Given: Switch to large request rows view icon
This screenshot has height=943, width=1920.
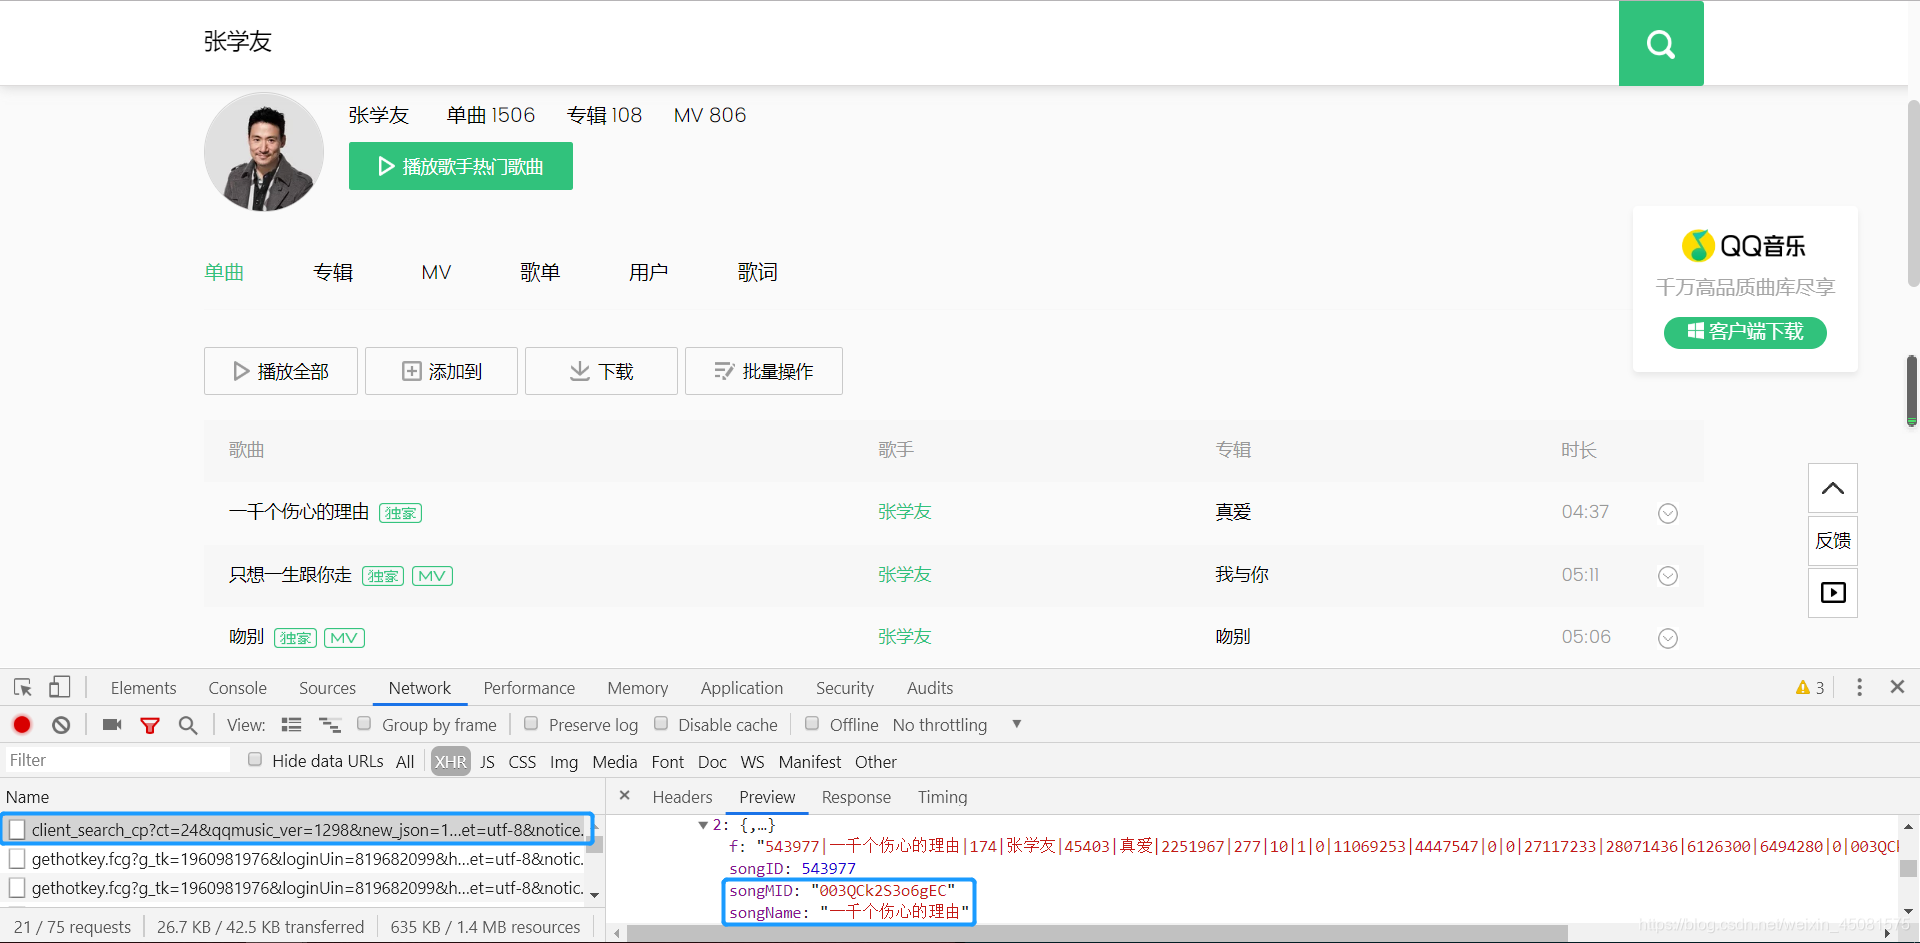Looking at the screenshot, I should 291,725.
